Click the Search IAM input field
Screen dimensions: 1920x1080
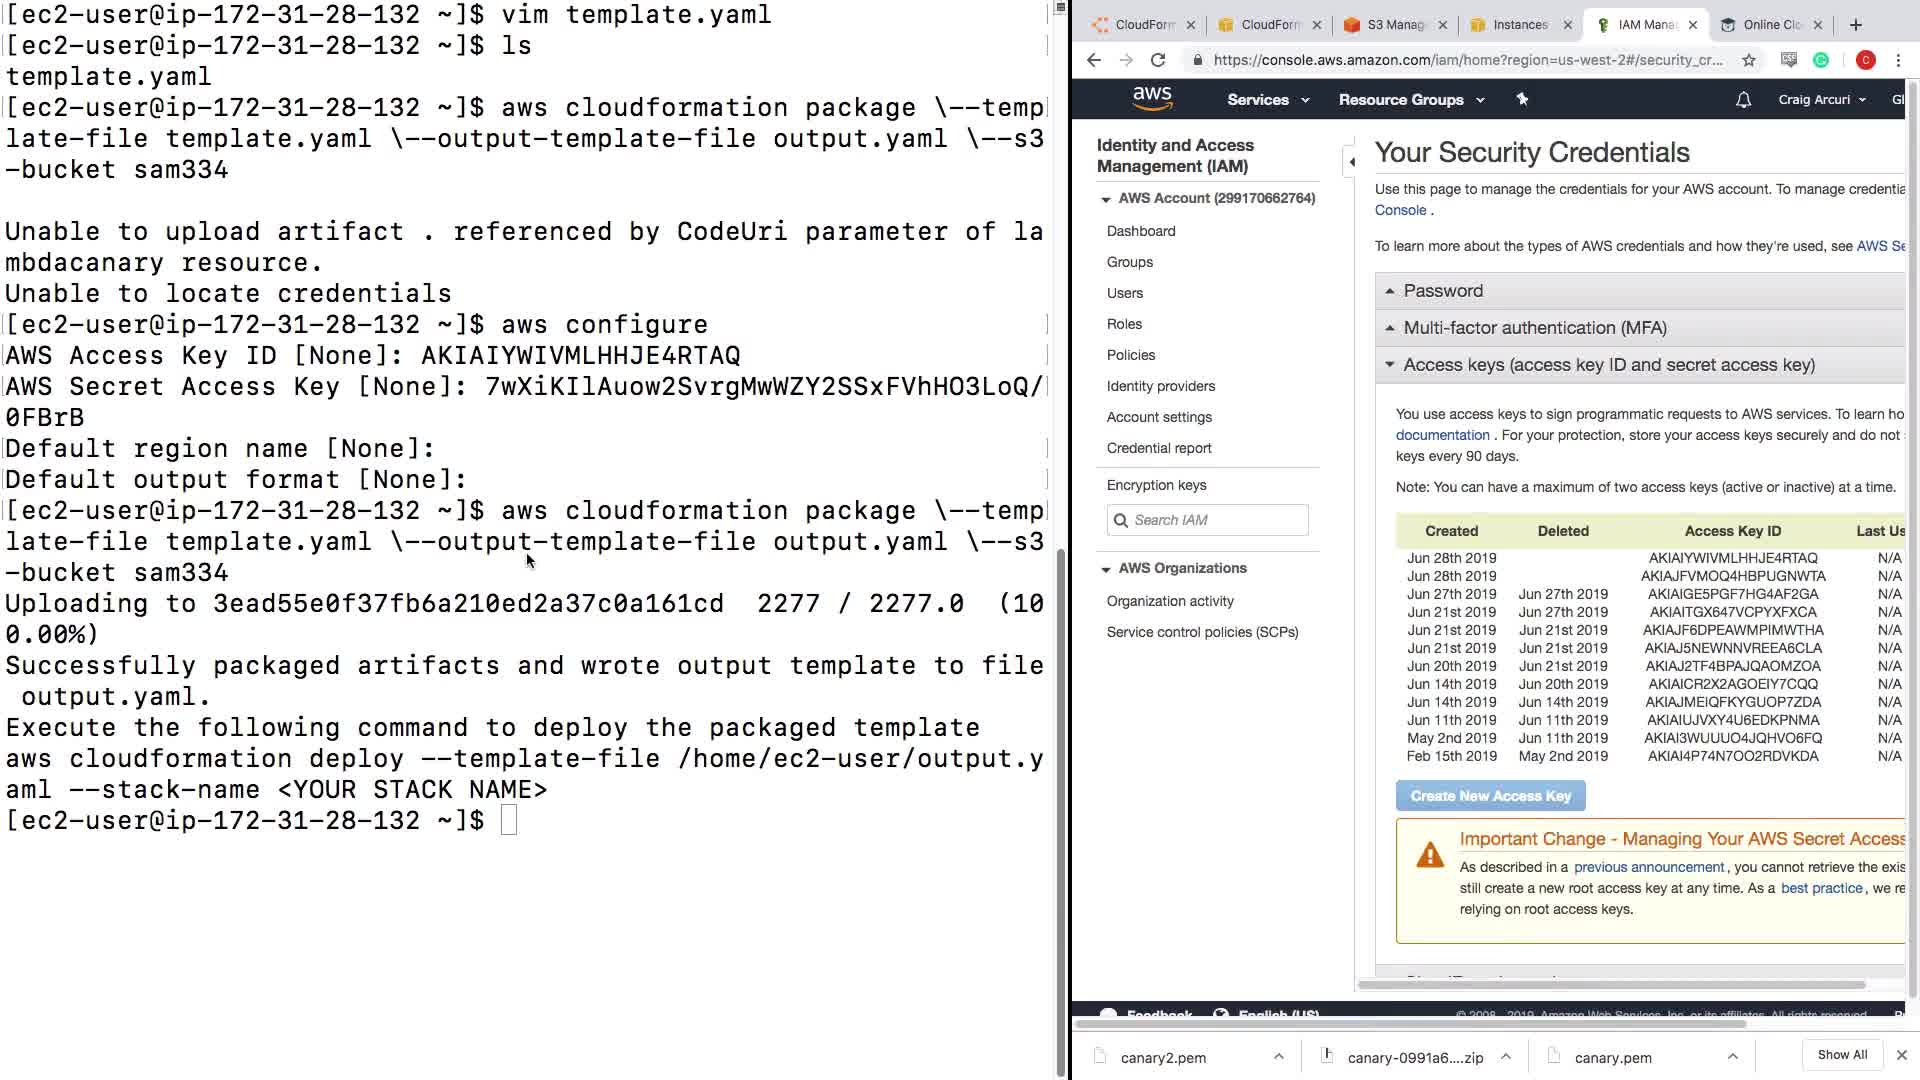click(1208, 520)
